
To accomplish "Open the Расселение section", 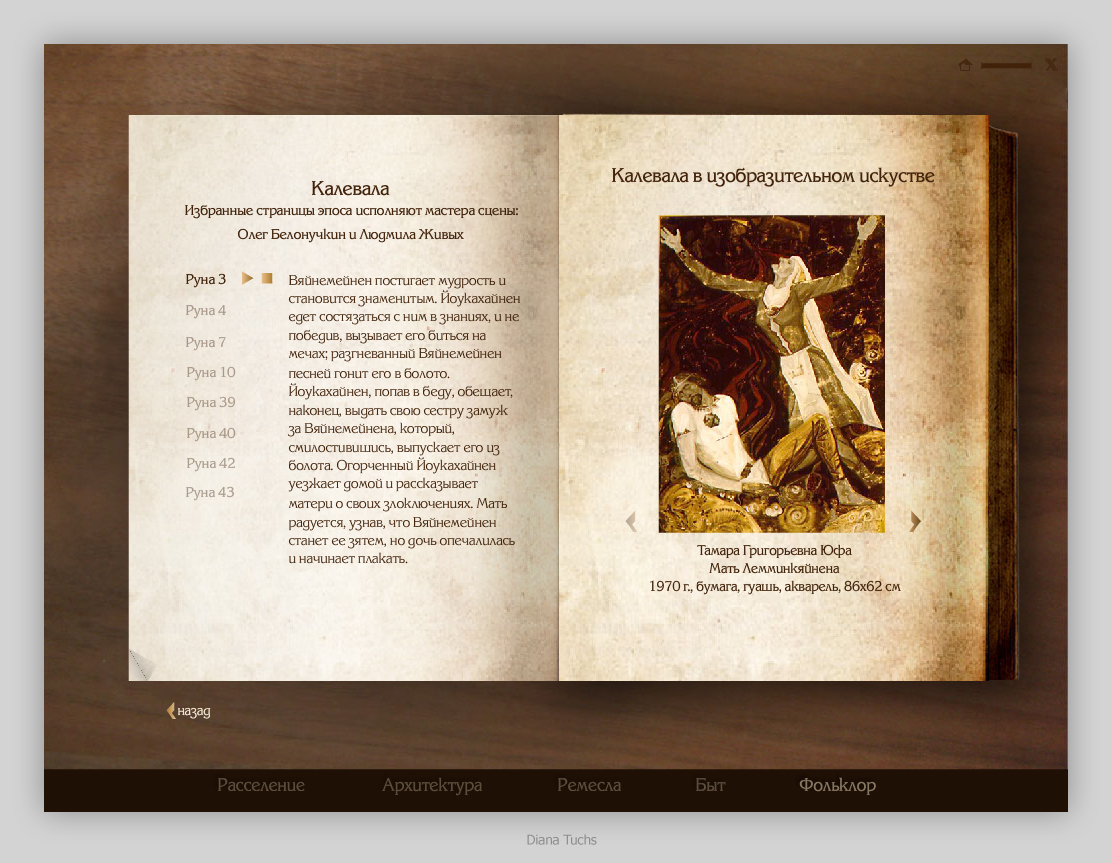I will coord(261,785).
